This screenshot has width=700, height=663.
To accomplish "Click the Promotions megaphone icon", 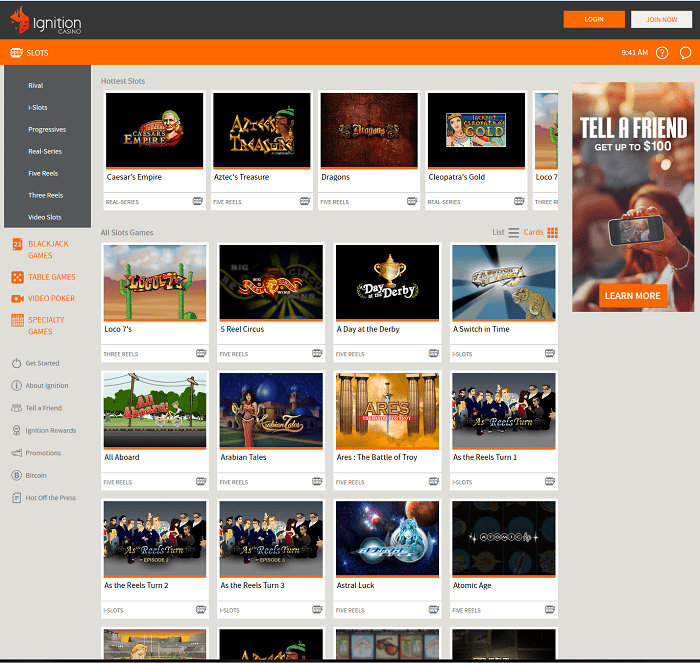I will click(17, 453).
